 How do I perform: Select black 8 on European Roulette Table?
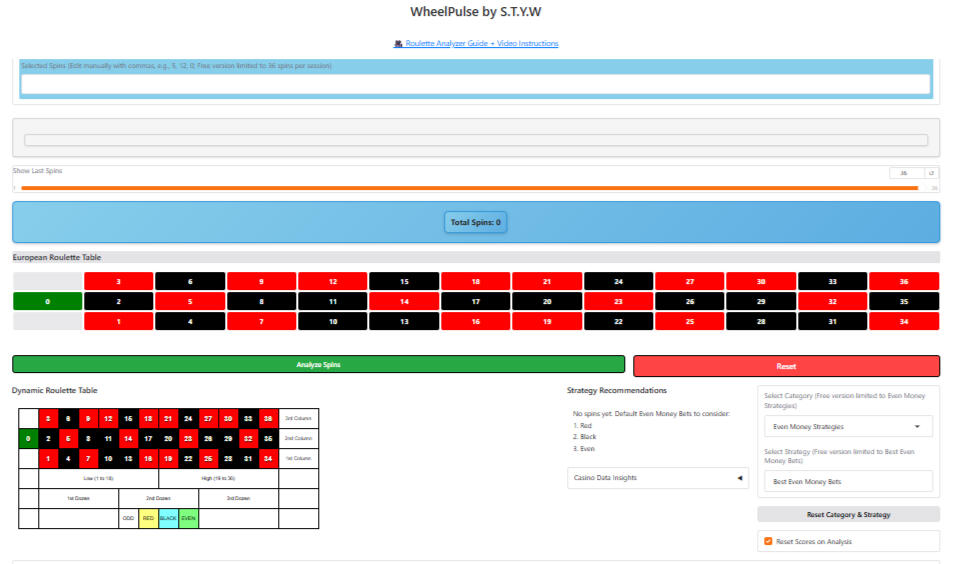coord(262,302)
